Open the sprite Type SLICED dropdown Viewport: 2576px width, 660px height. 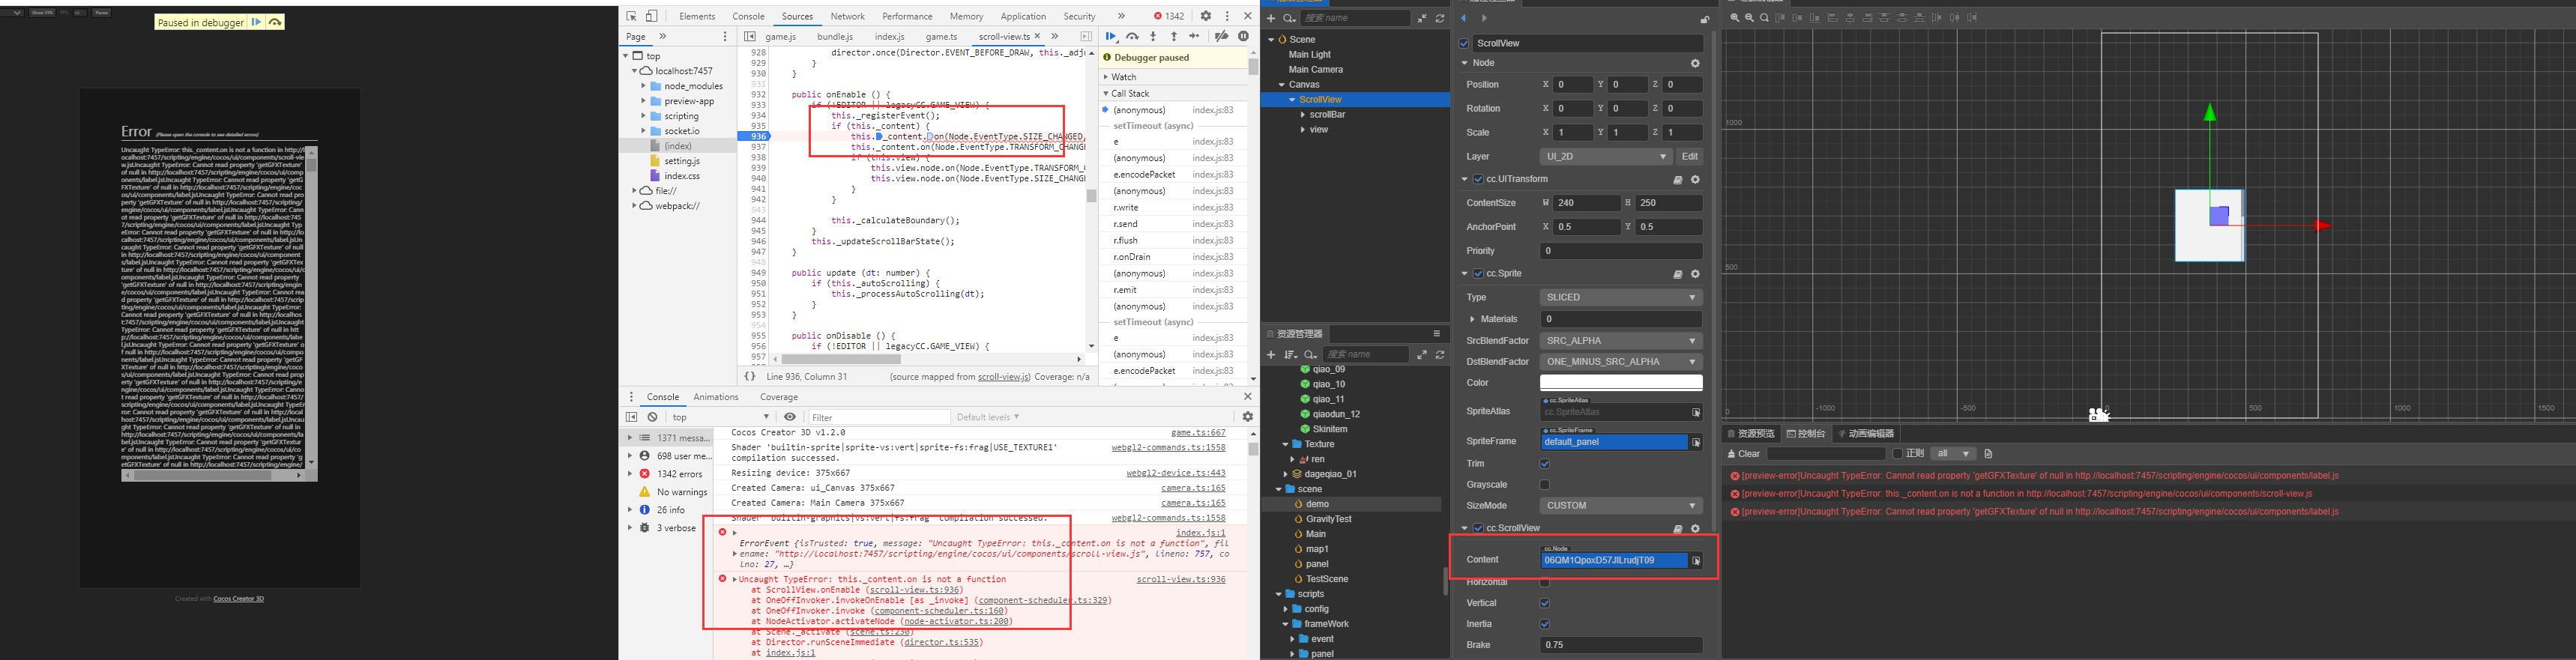pos(1621,297)
